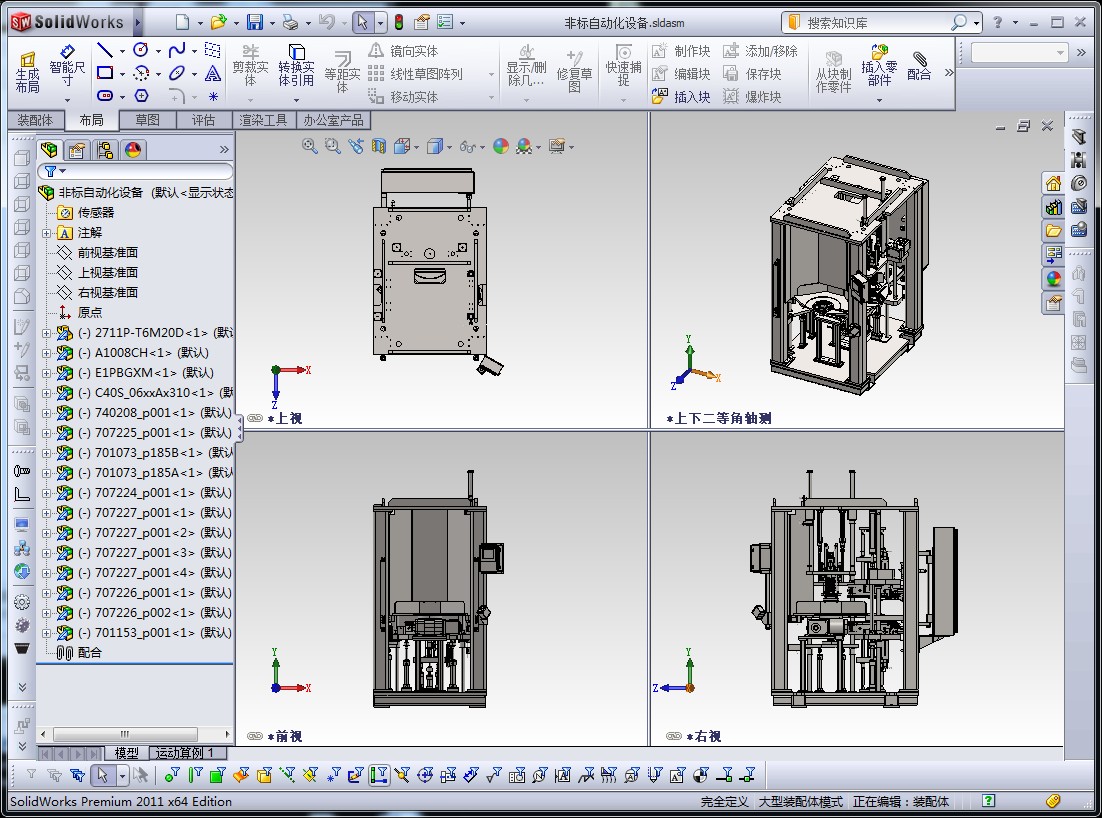Screen dimensions: 1102x818
Task: Switch to the 渲染工具 render tools tab
Action: [264, 120]
